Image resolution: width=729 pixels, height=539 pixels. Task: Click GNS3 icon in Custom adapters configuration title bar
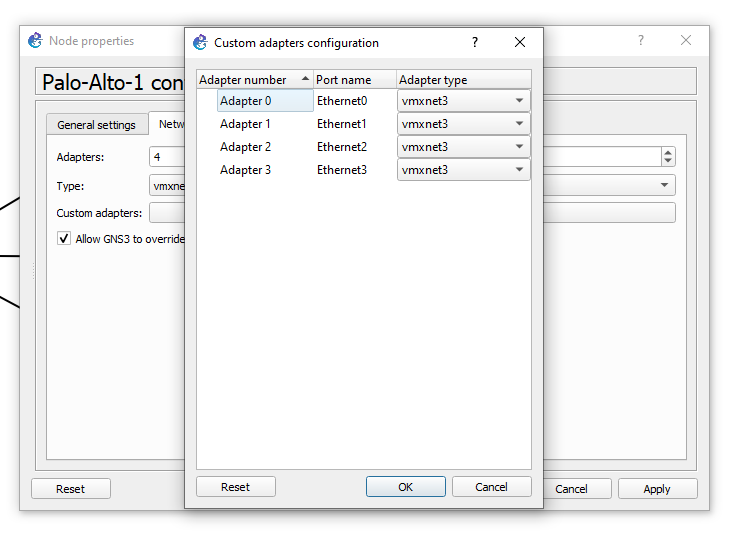pos(200,42)
